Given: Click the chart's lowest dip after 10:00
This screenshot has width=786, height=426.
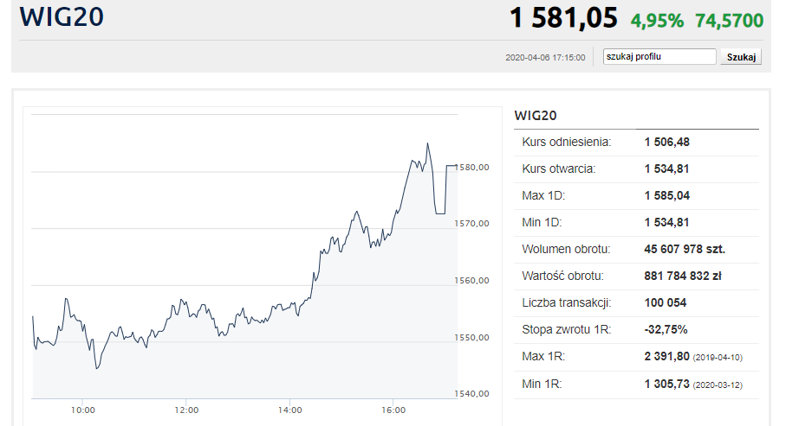Looking at the screenshot, I should [97, 368].
